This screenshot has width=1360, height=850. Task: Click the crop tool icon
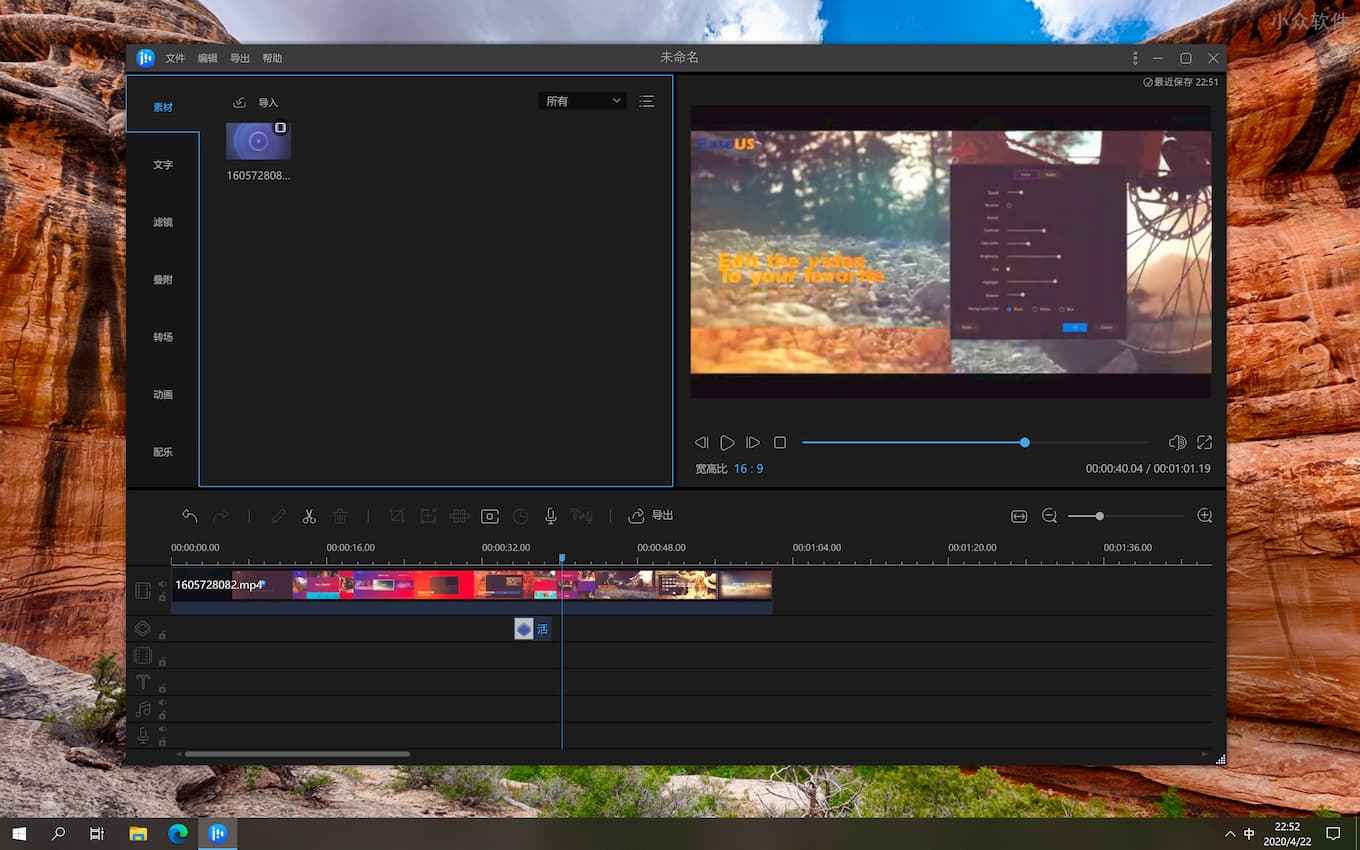[x=397, y=516]
